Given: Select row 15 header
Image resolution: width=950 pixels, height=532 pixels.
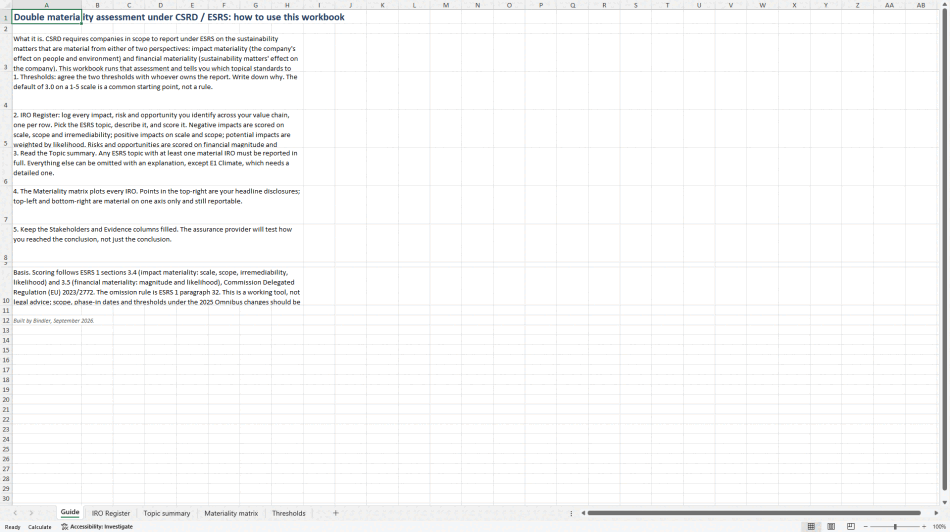Looking at the screenshot, I should [5, 350].
